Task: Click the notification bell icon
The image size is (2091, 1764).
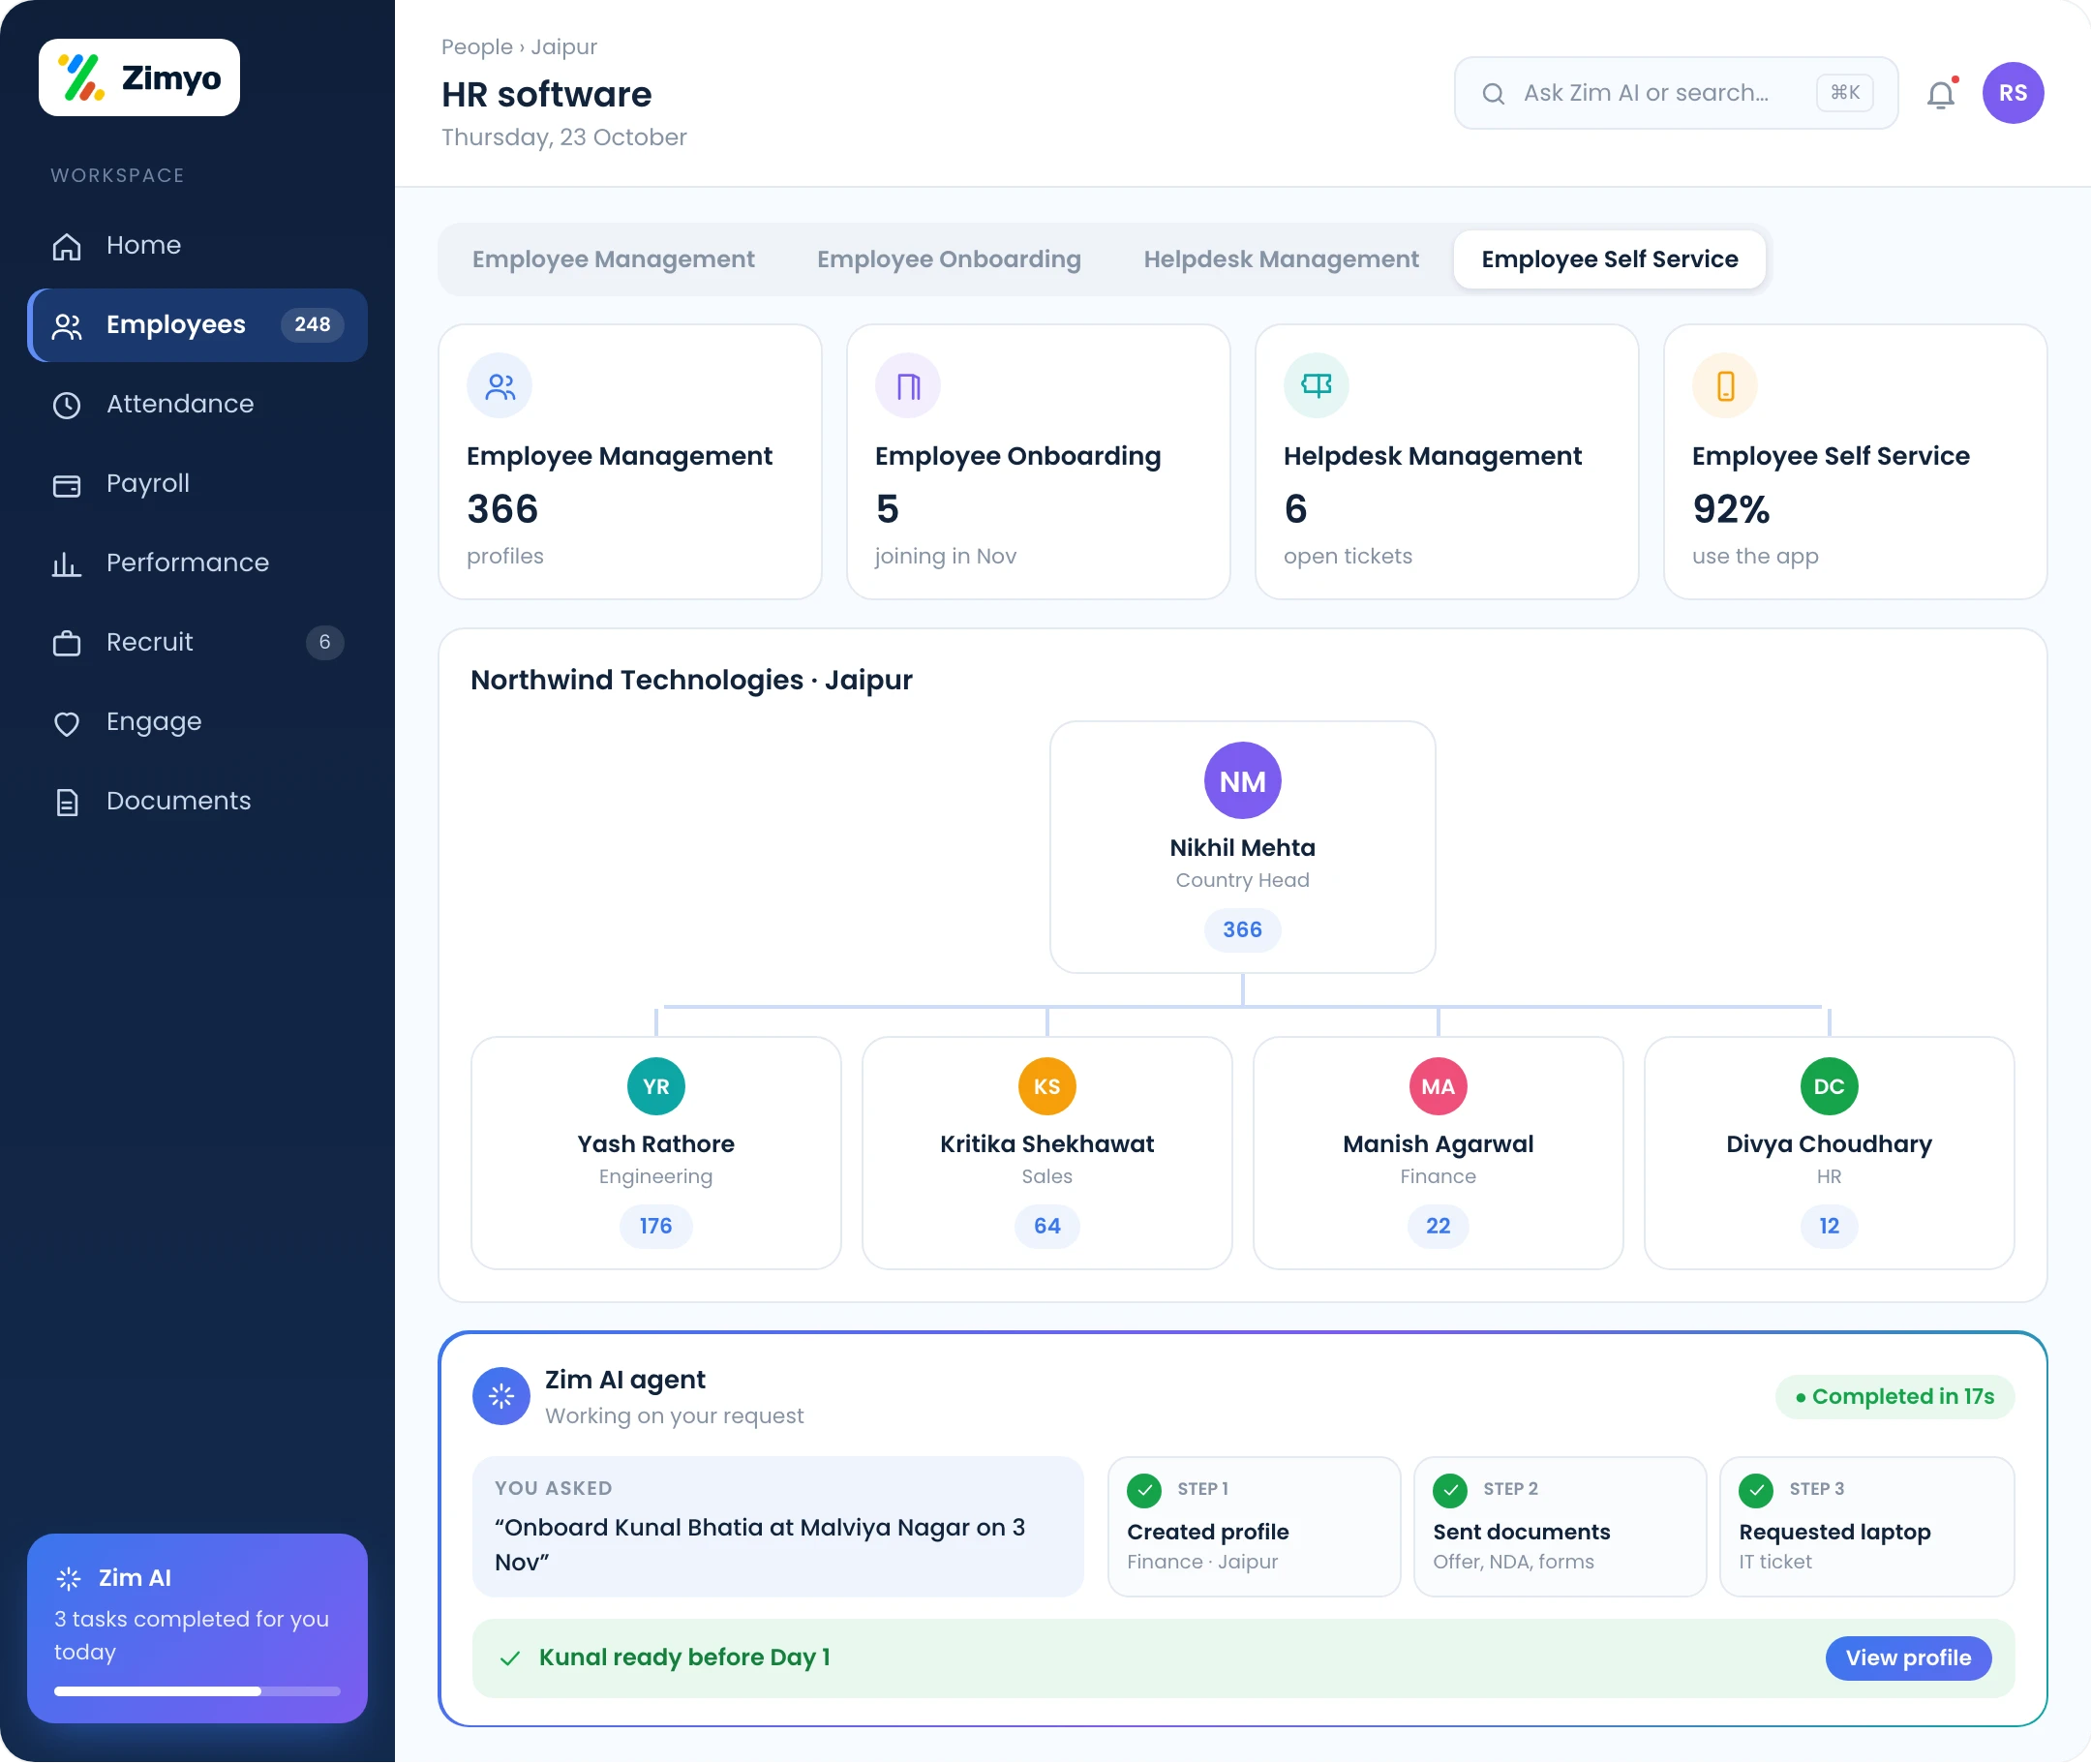Action: pos(1941,93)
